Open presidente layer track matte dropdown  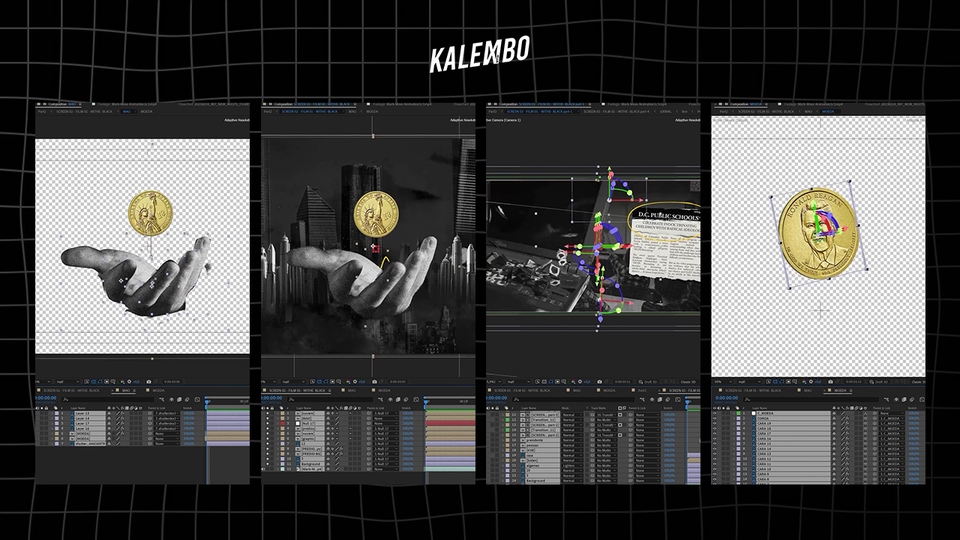point(606,440)
